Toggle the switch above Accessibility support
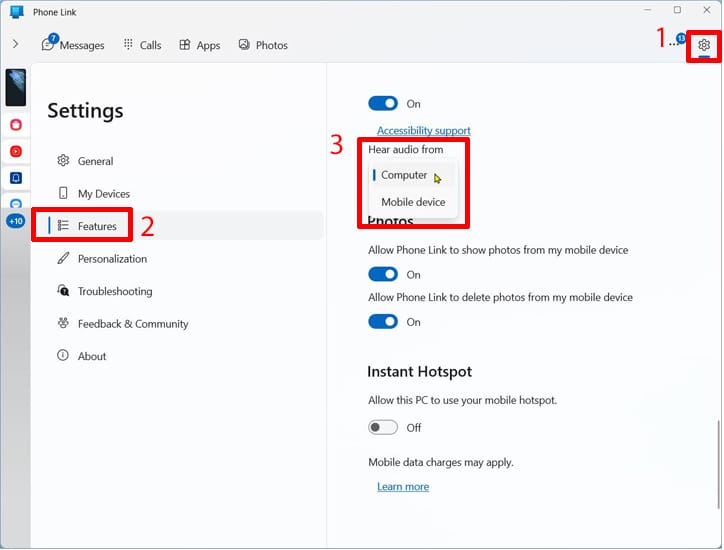The image size is (724, 550). pos(383,103)
